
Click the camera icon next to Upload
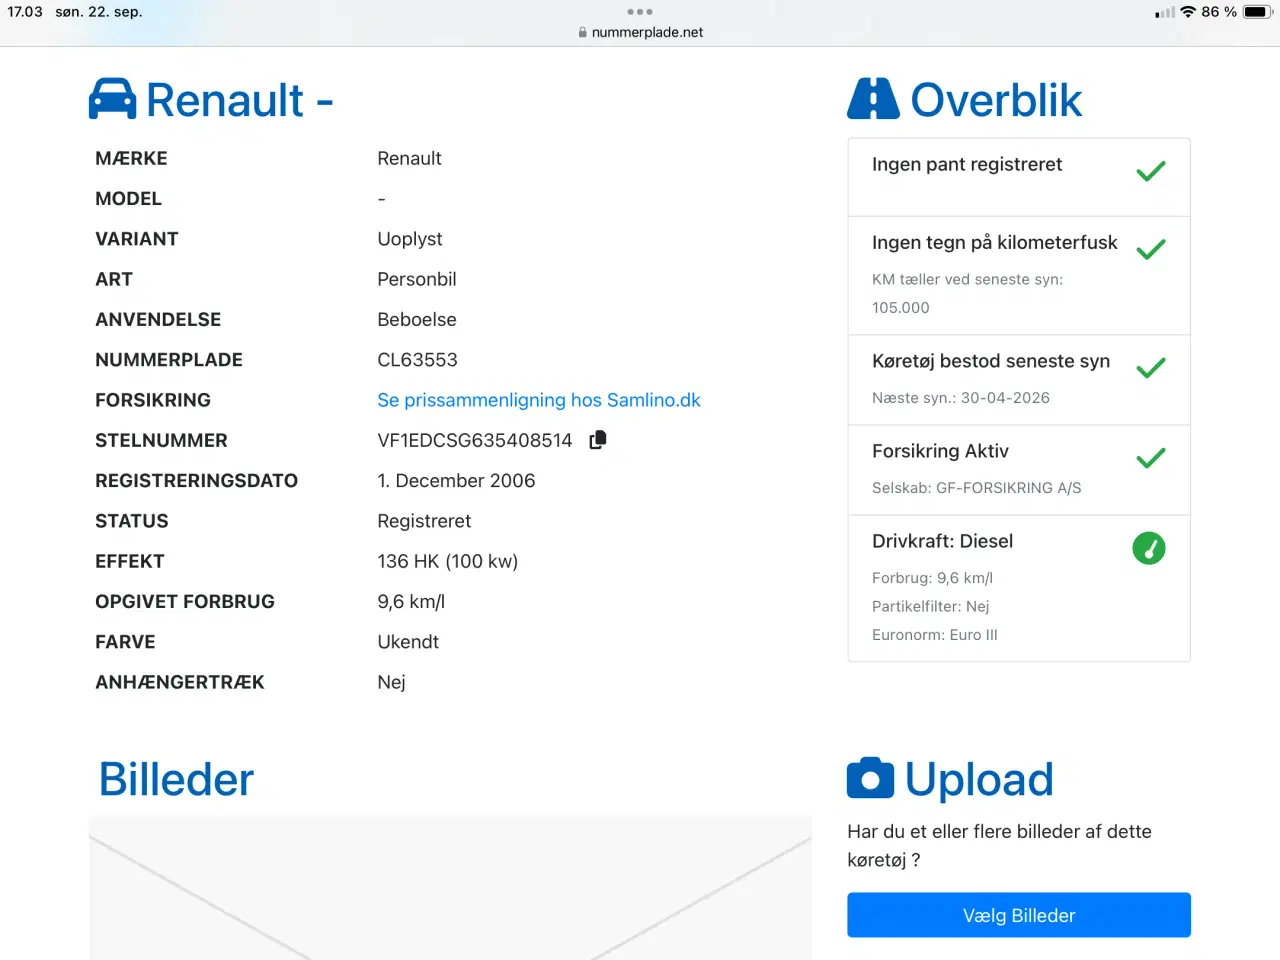click(x=870, y=779)
